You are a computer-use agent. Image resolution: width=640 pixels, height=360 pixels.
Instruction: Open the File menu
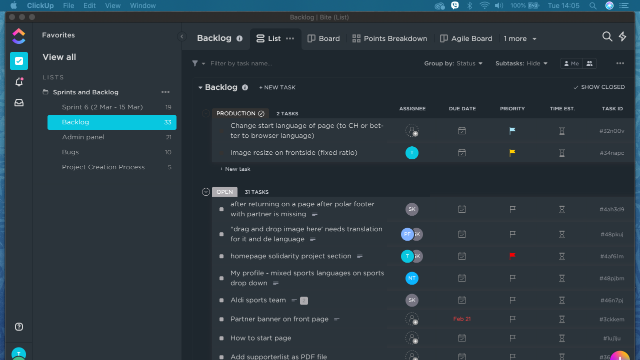coord(69,6)
